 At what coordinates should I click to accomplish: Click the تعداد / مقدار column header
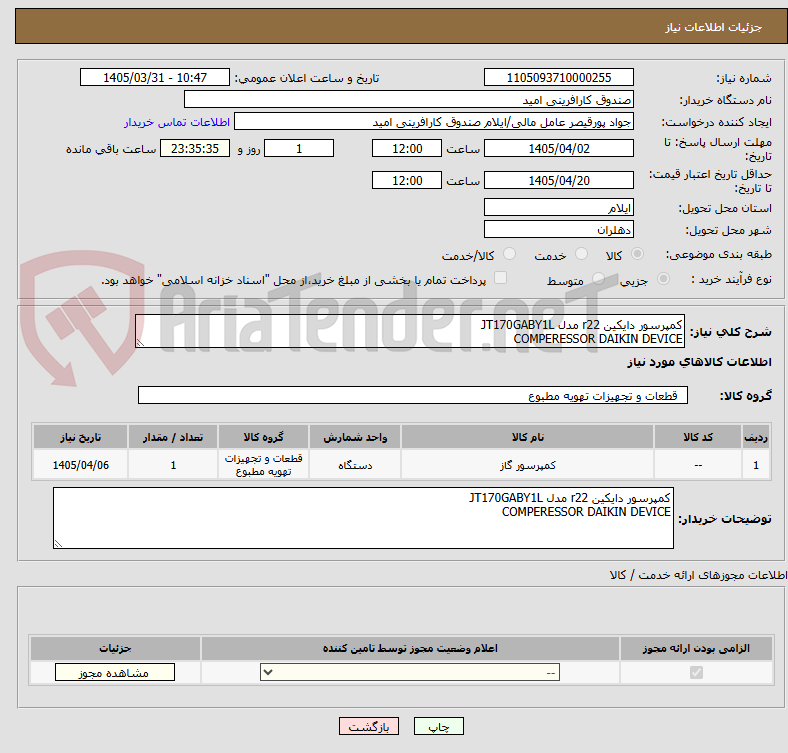(x=173, y=437)
